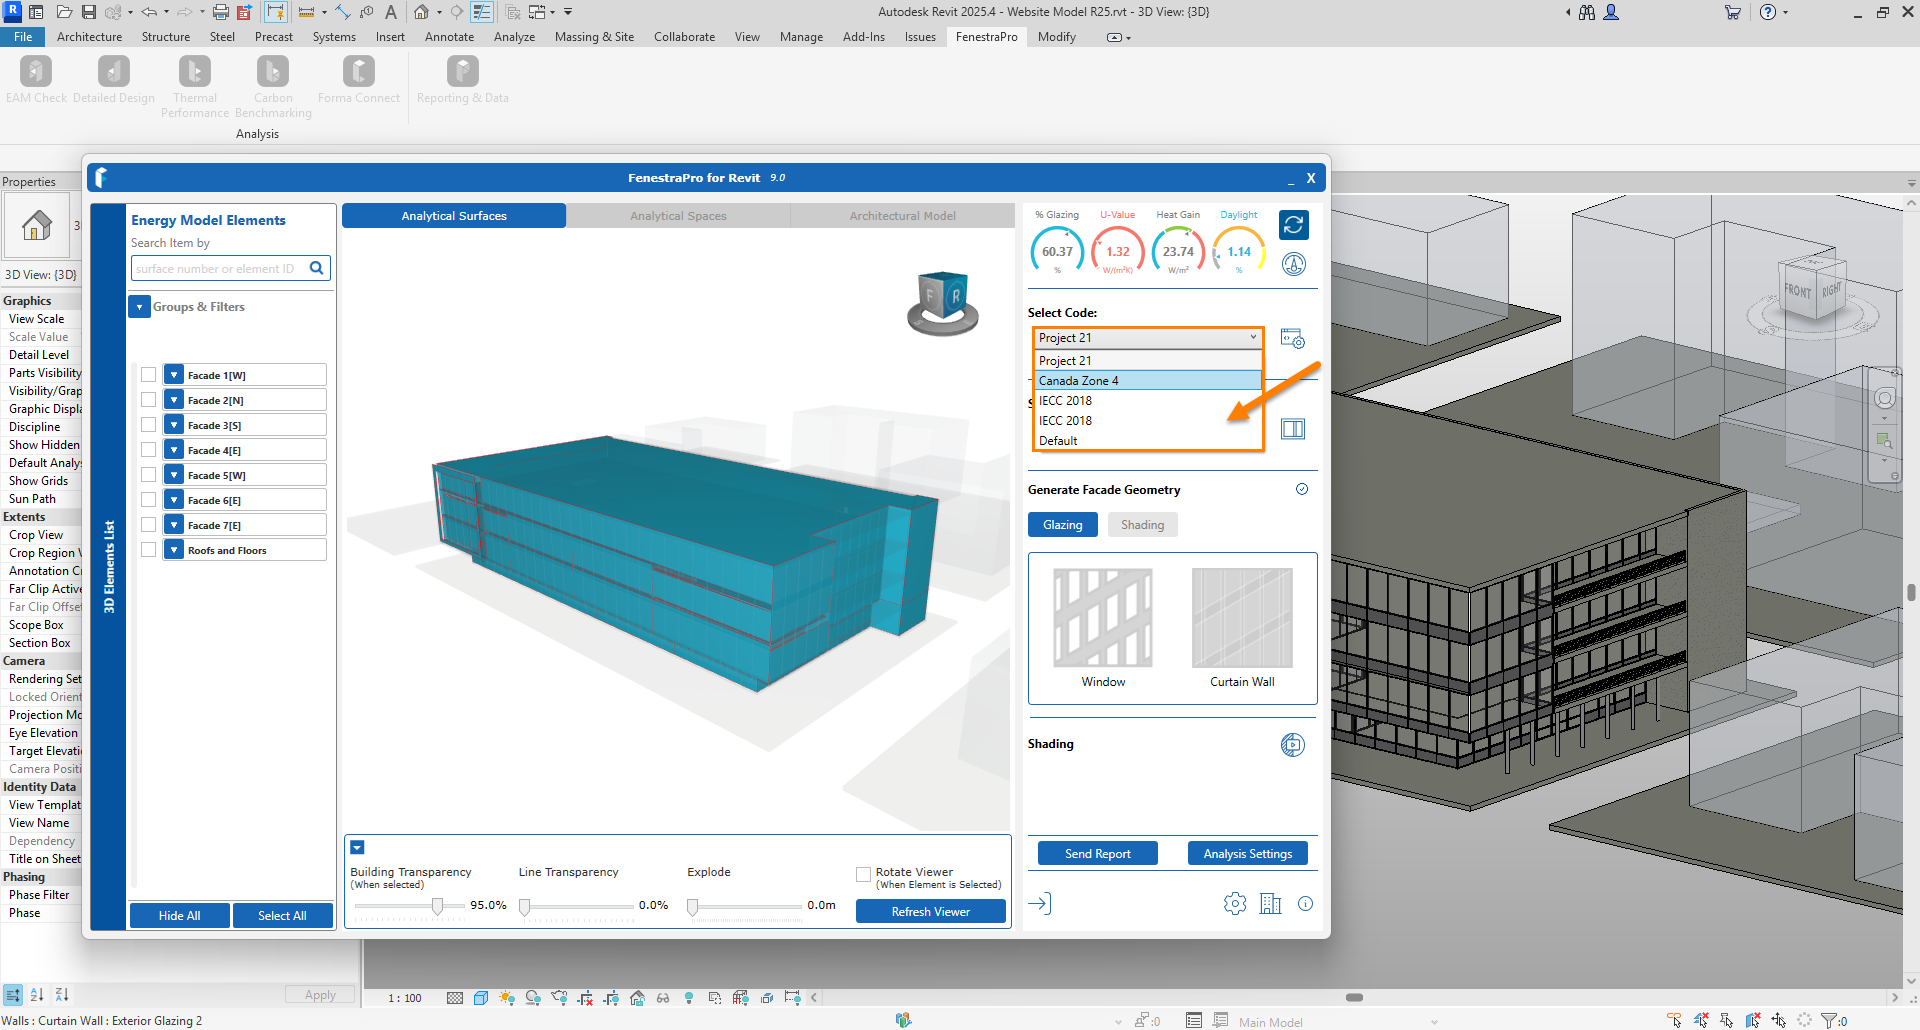The width and height of the screenshot is (1920, 1030).
Task: Open the code settings icon beside Select Code
Action: tap(1292, 339)
